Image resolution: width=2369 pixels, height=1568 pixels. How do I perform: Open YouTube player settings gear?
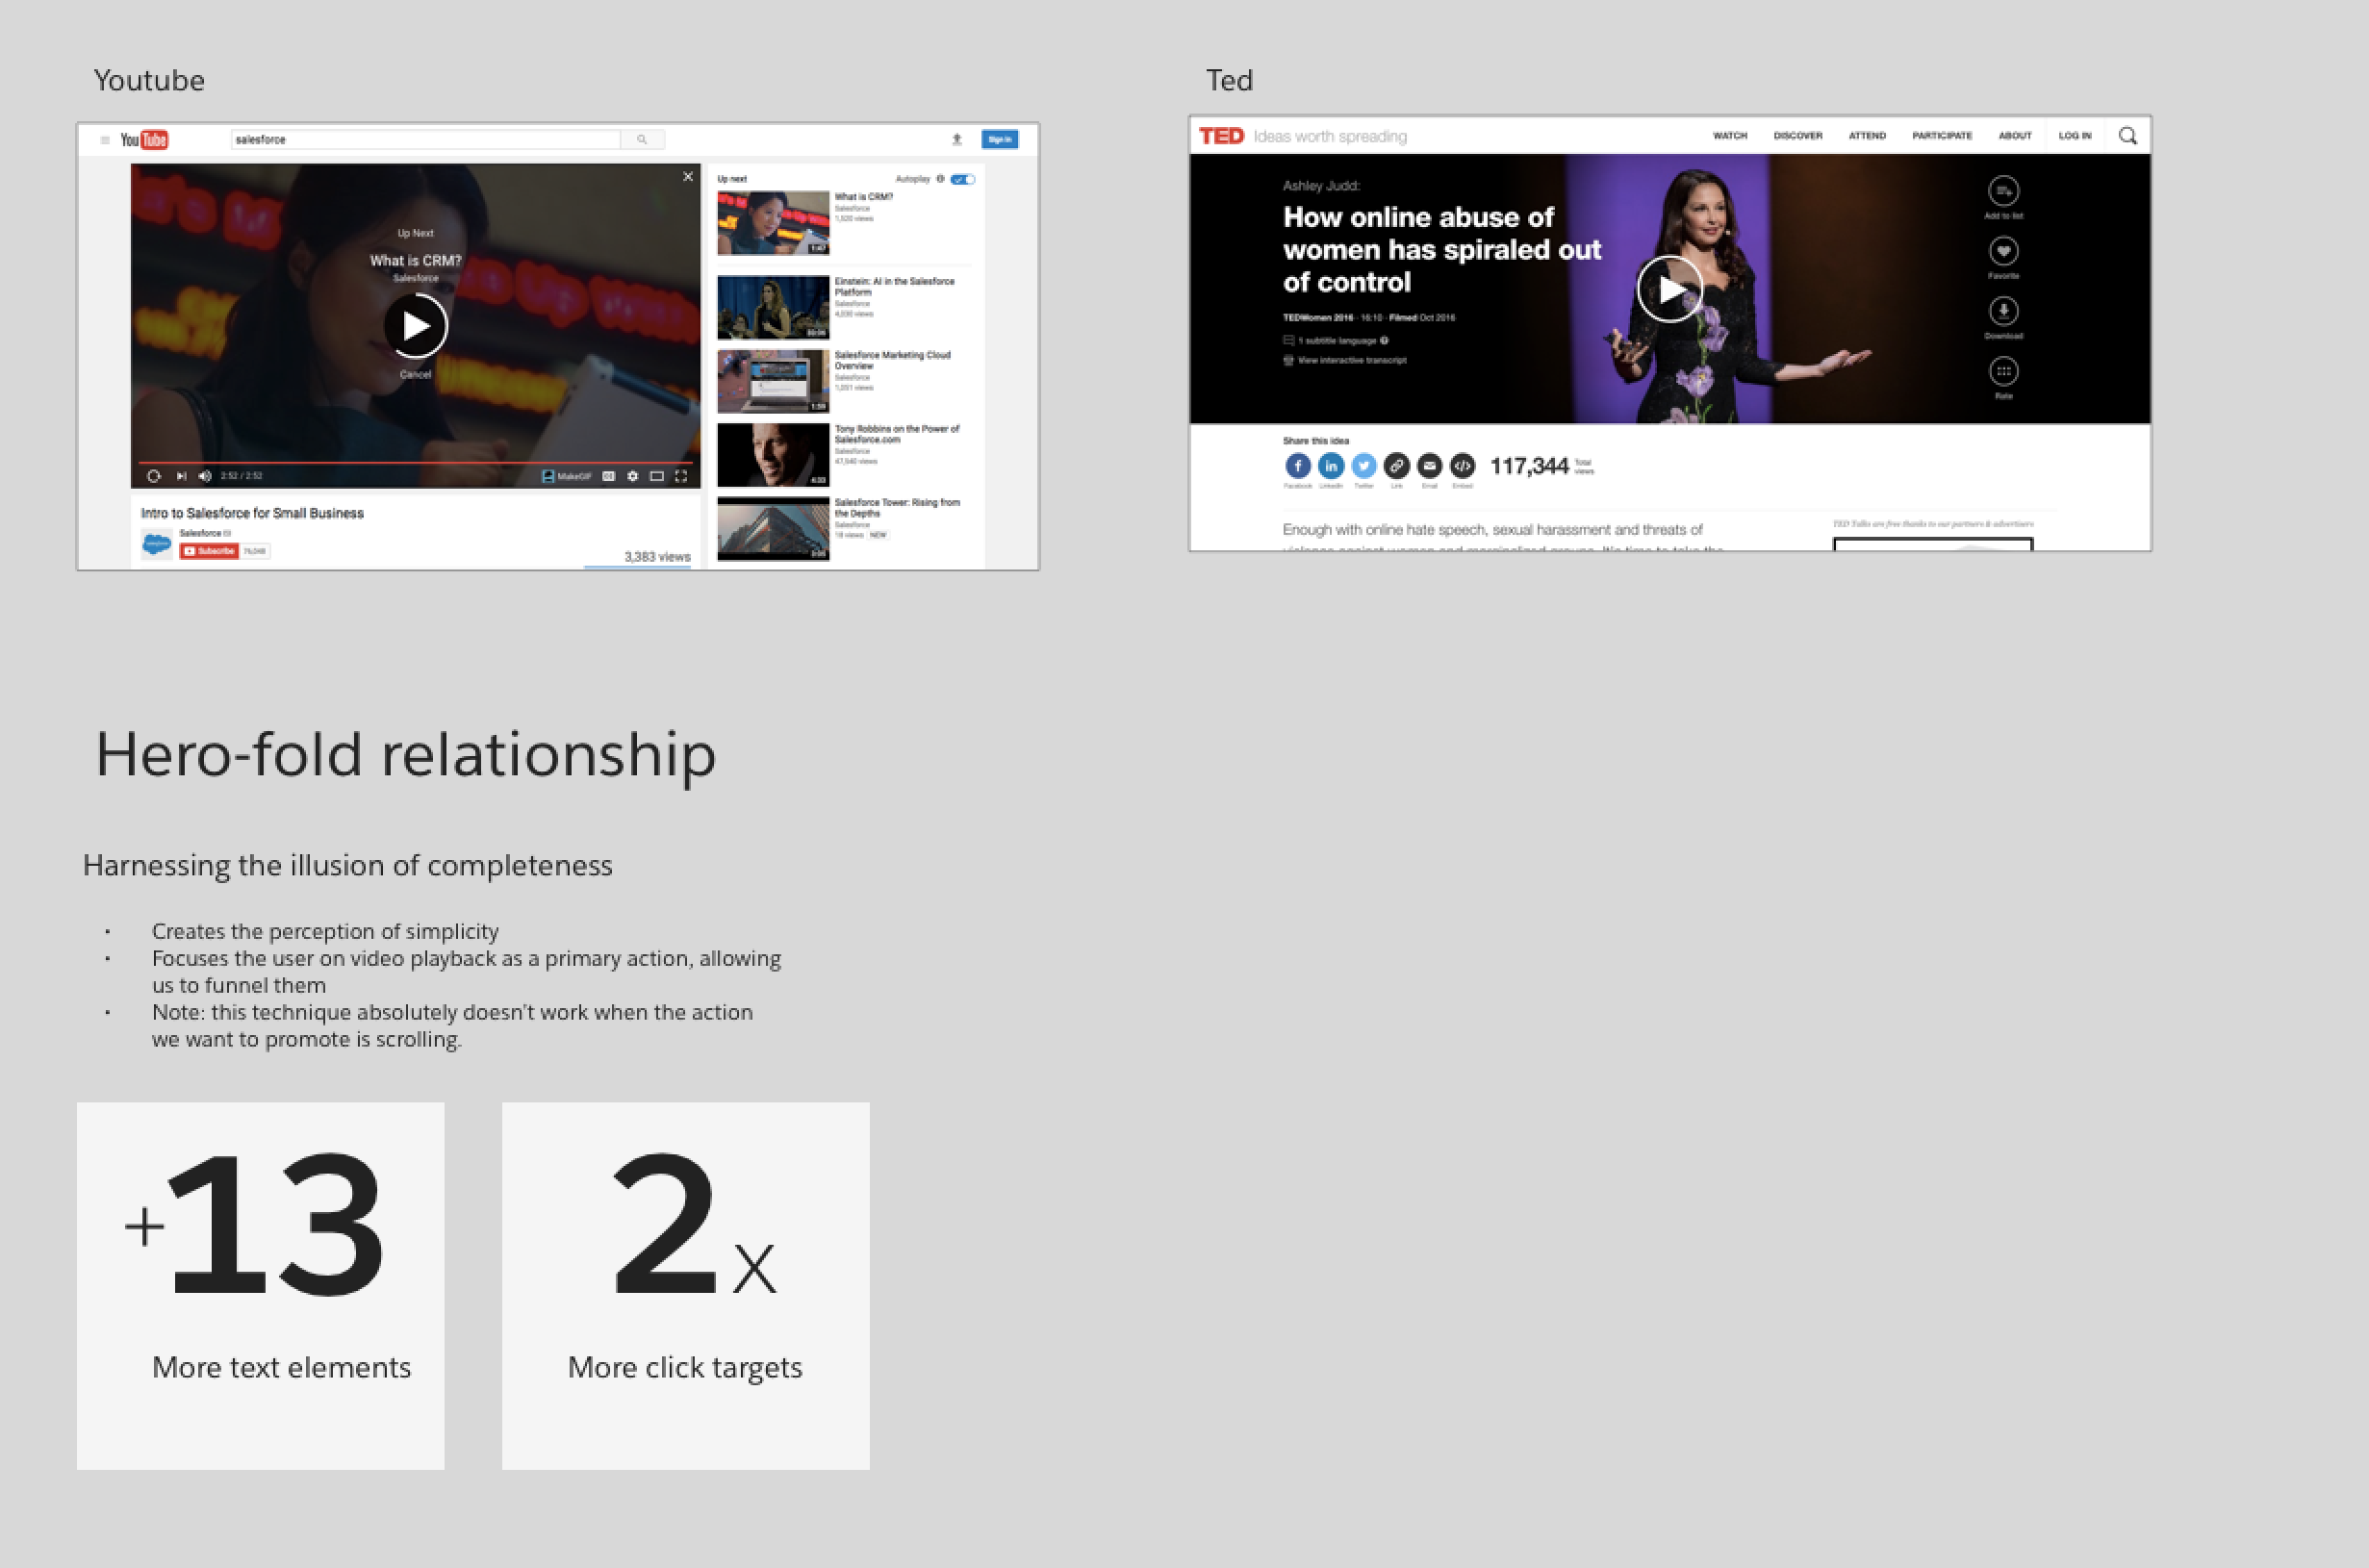[x=632, y=476]
